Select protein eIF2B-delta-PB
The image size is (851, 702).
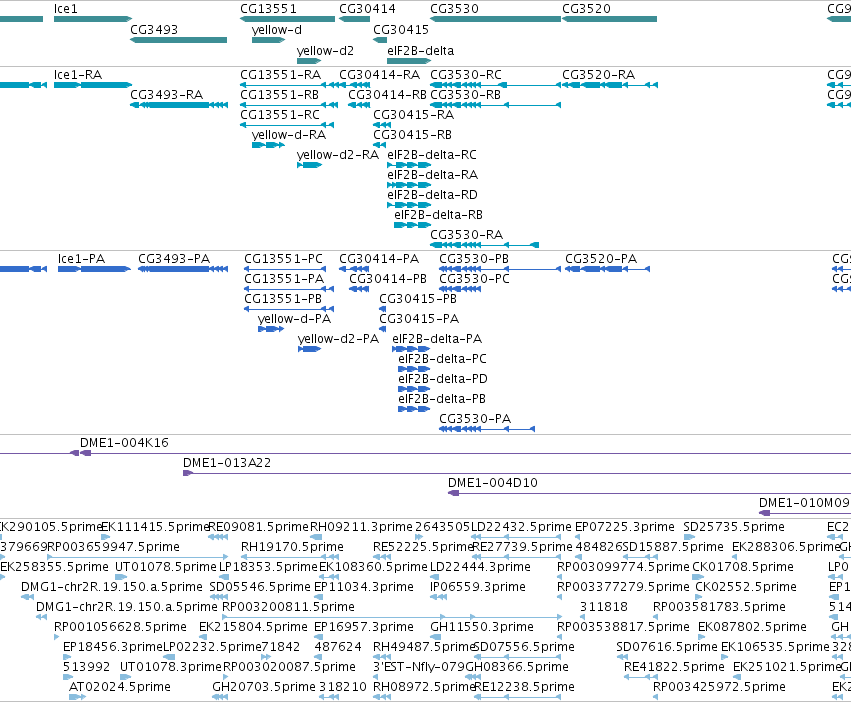coord(442,400)
